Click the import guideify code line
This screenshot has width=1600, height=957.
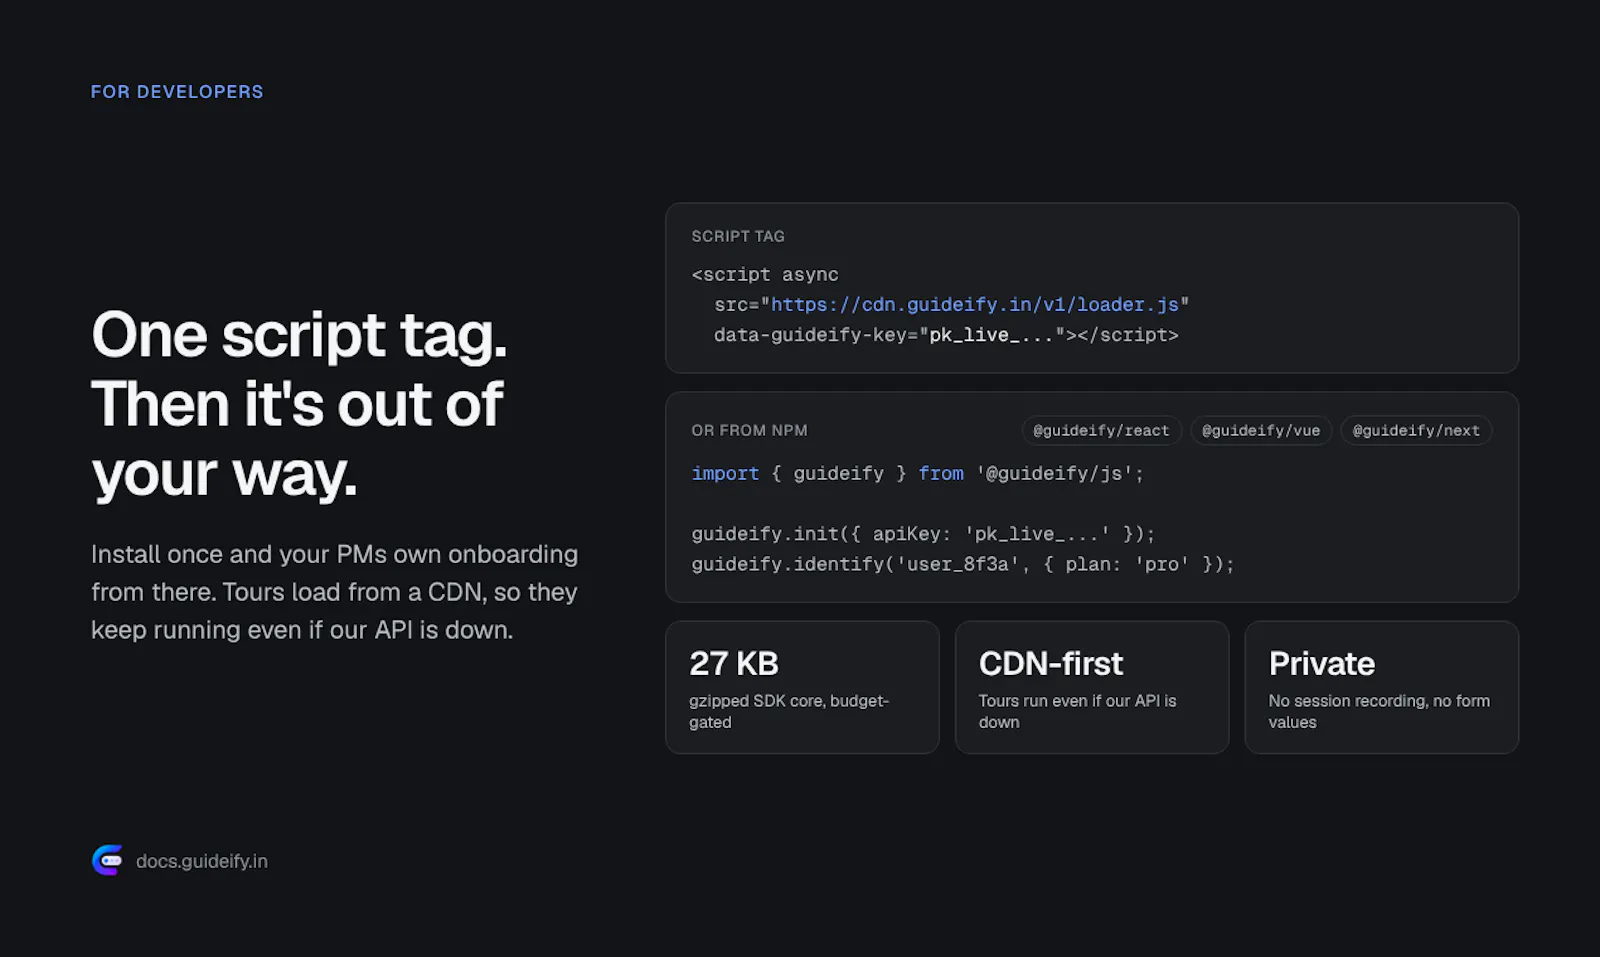point(917,473)
